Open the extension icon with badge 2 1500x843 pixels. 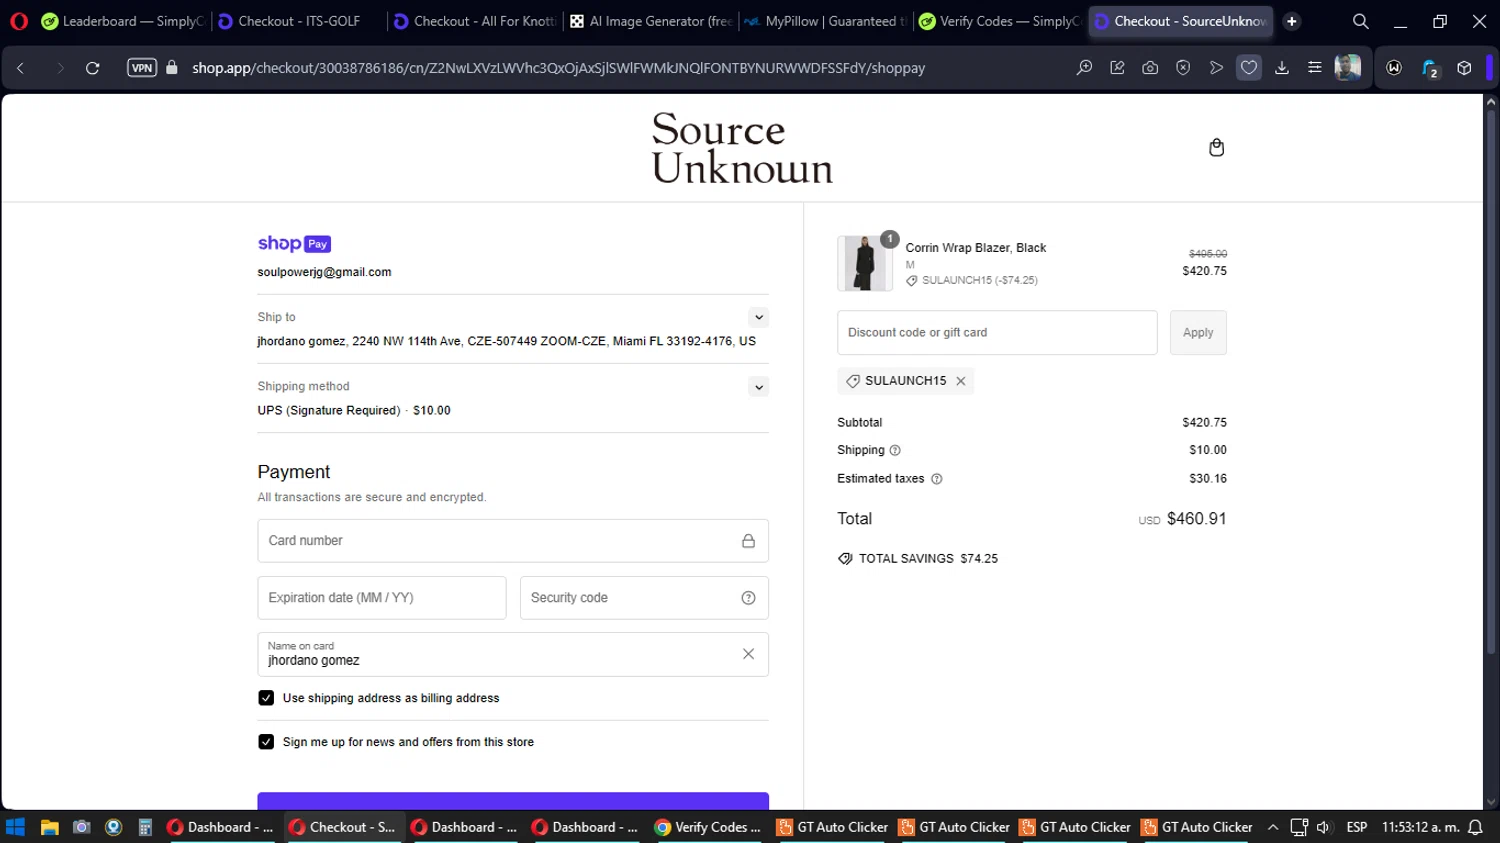pos(1430,68)
